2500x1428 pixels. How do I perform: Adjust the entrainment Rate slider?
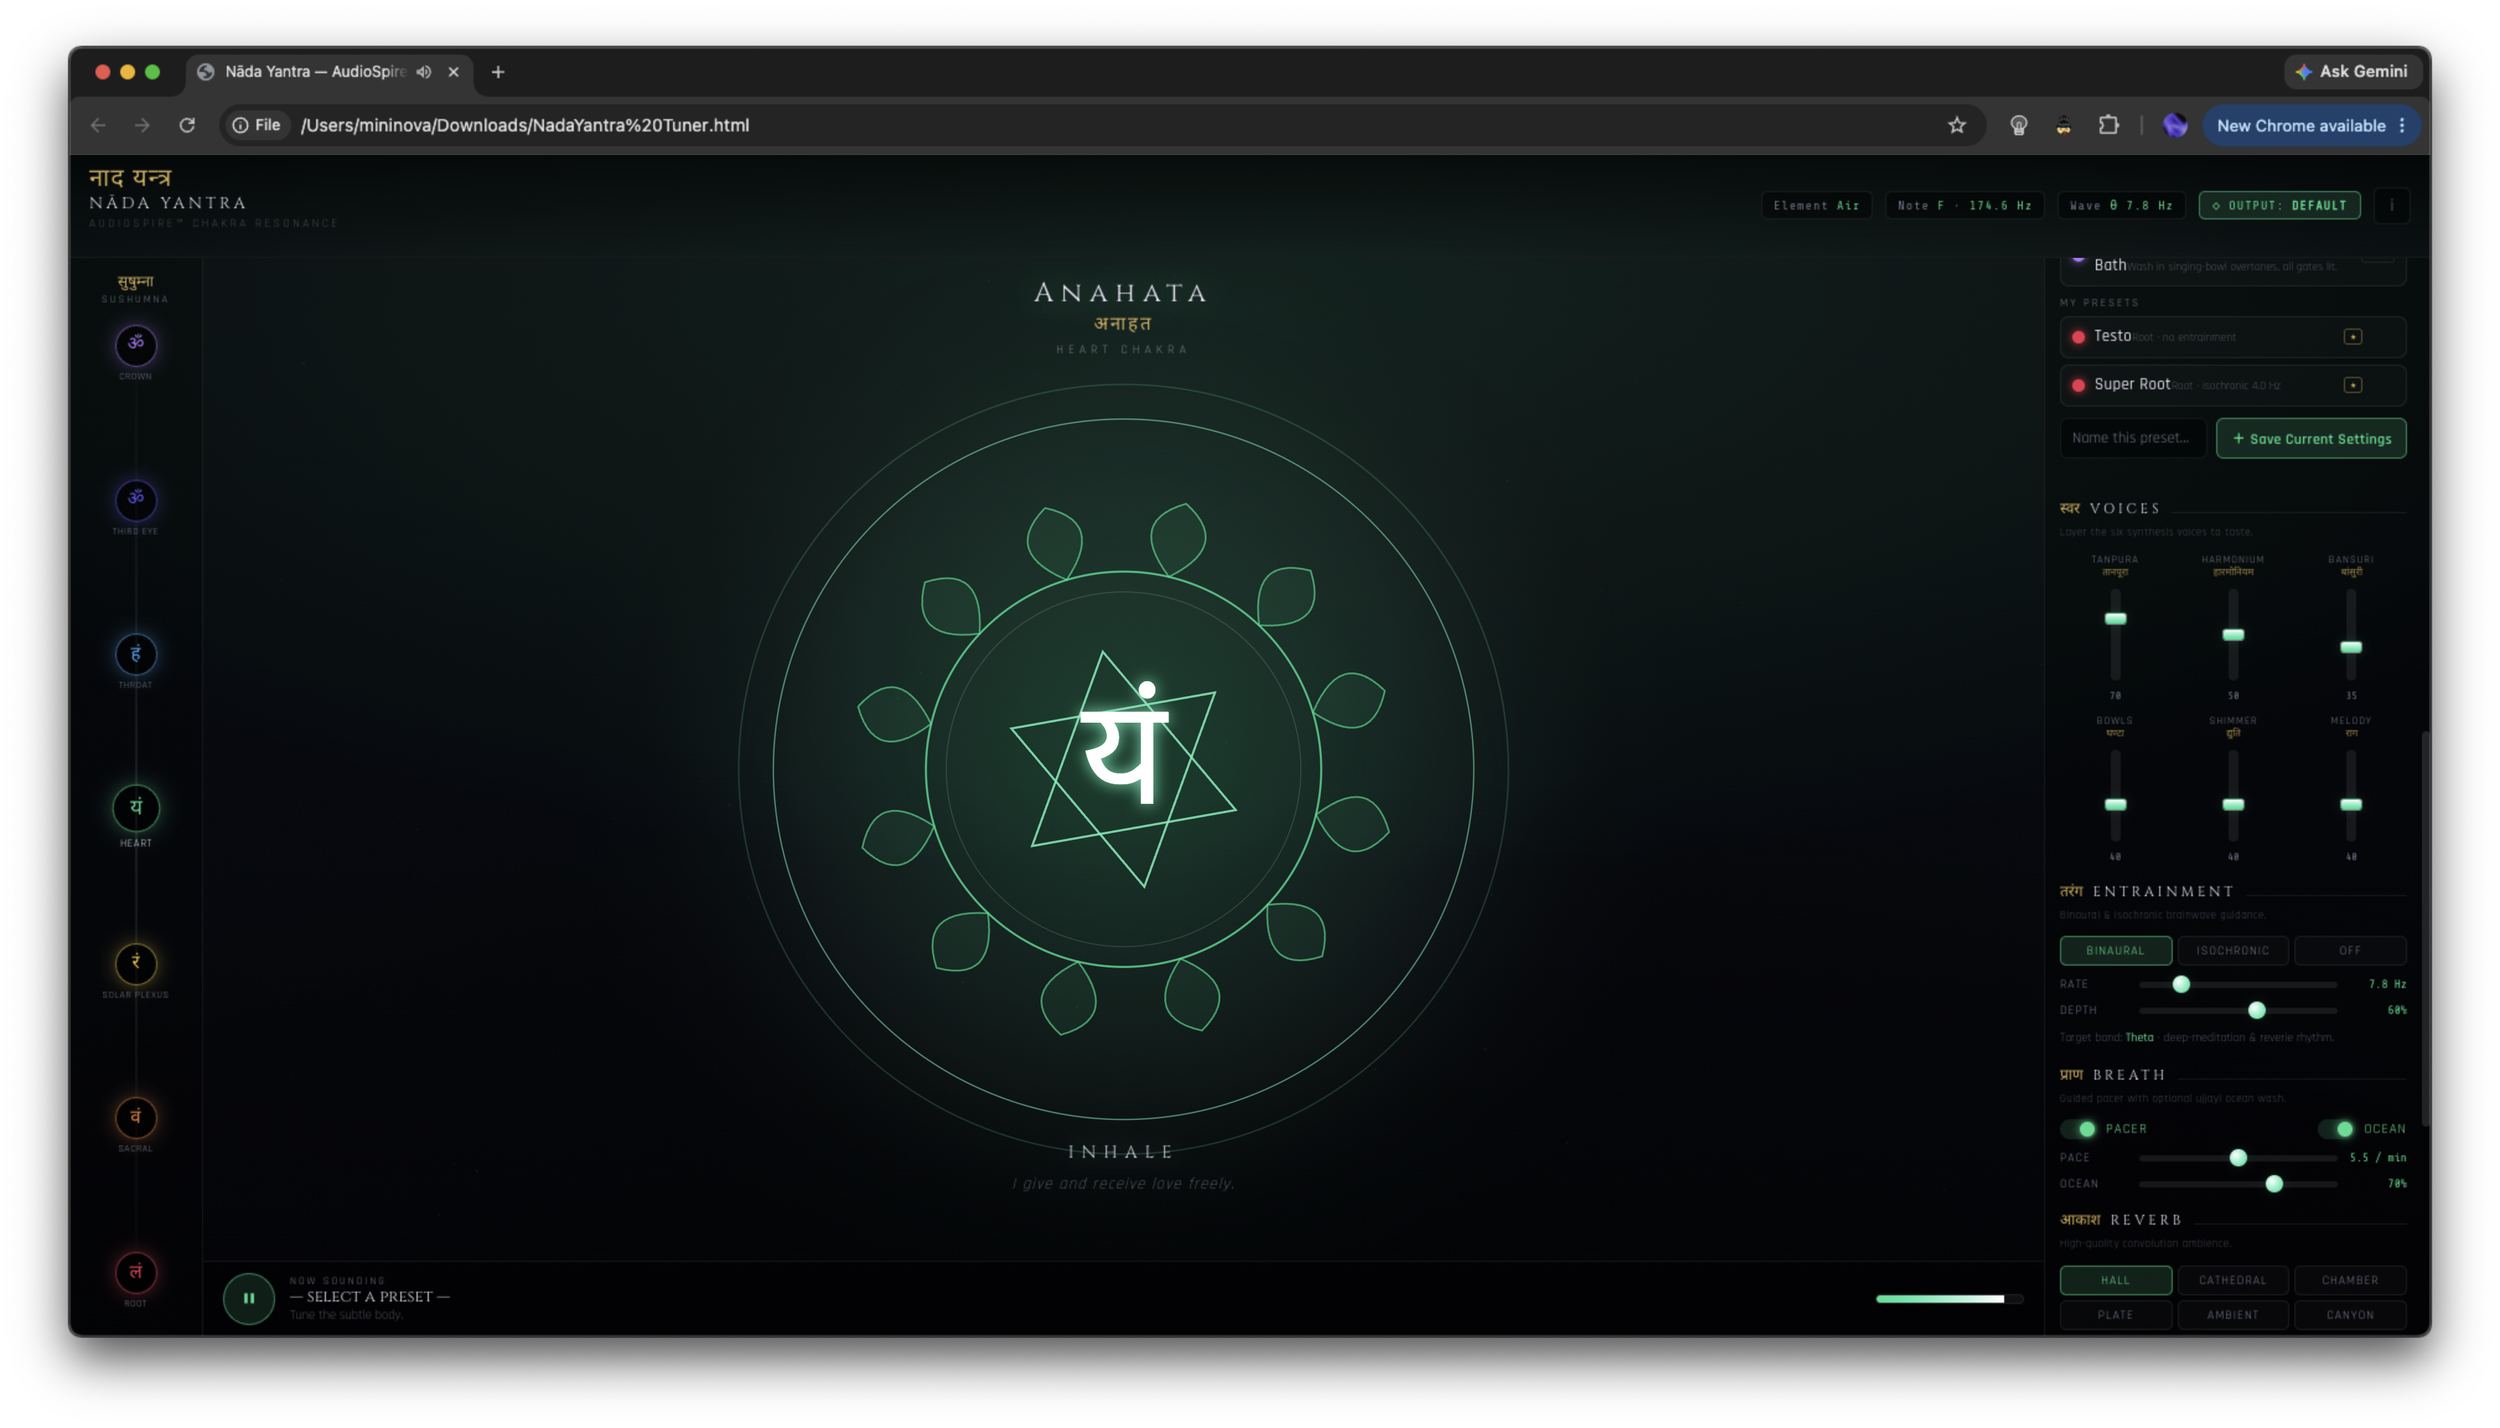coord(2237,985)
